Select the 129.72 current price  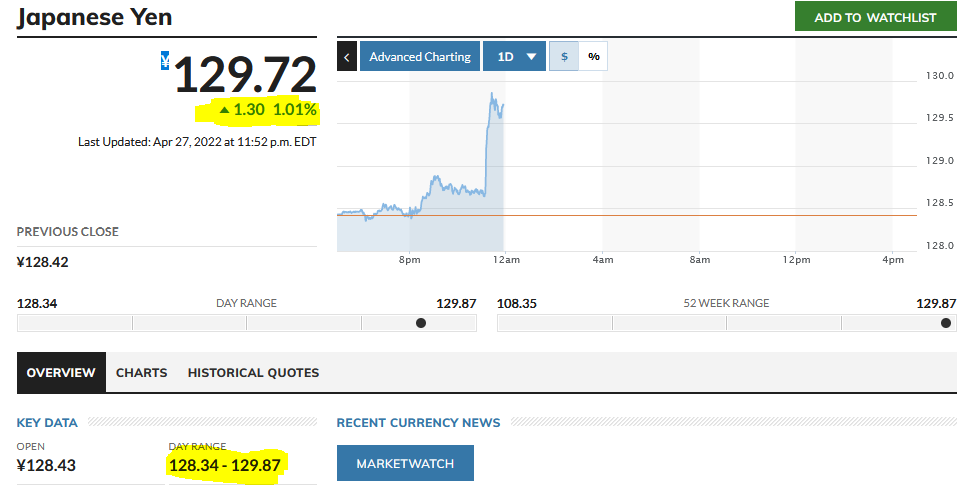coord(245,75)
